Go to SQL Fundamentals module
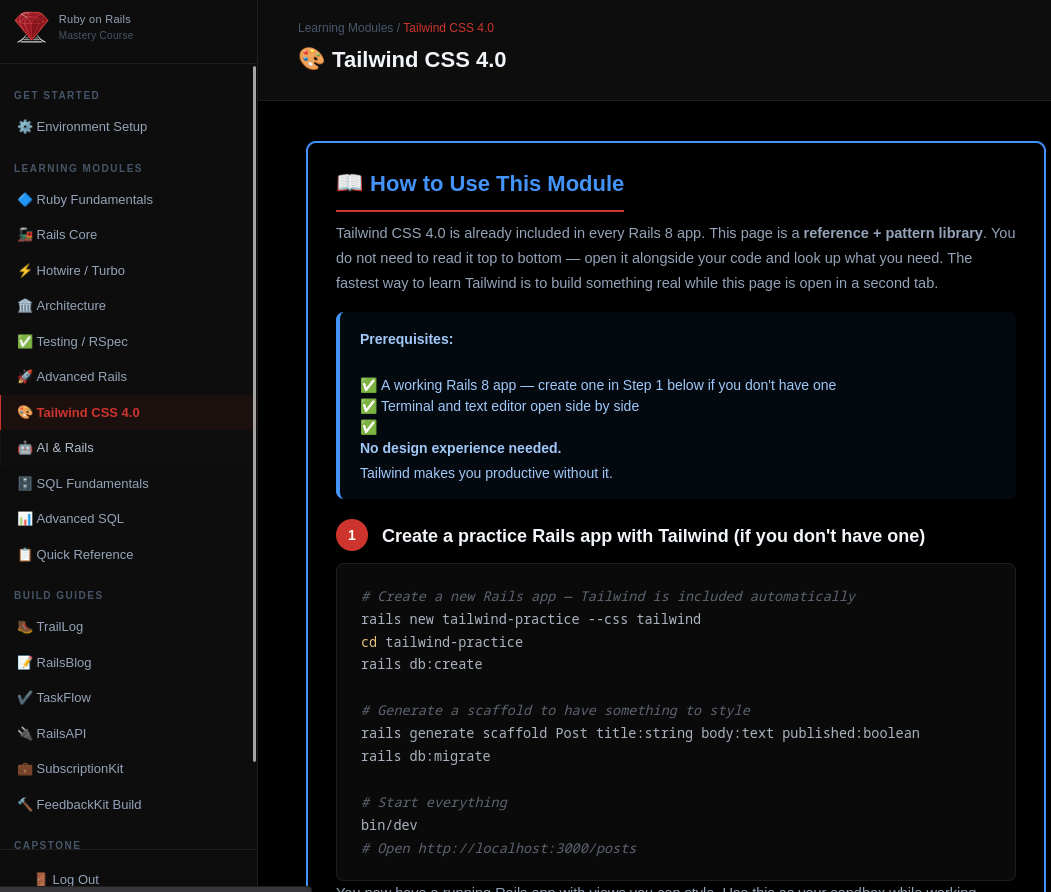 pos(127,484)
